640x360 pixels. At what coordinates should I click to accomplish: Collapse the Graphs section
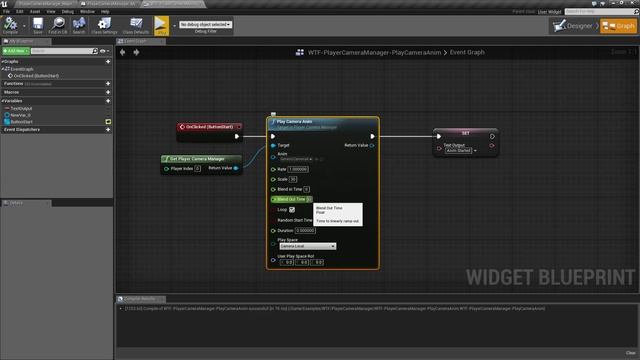(x=2, y=62)
